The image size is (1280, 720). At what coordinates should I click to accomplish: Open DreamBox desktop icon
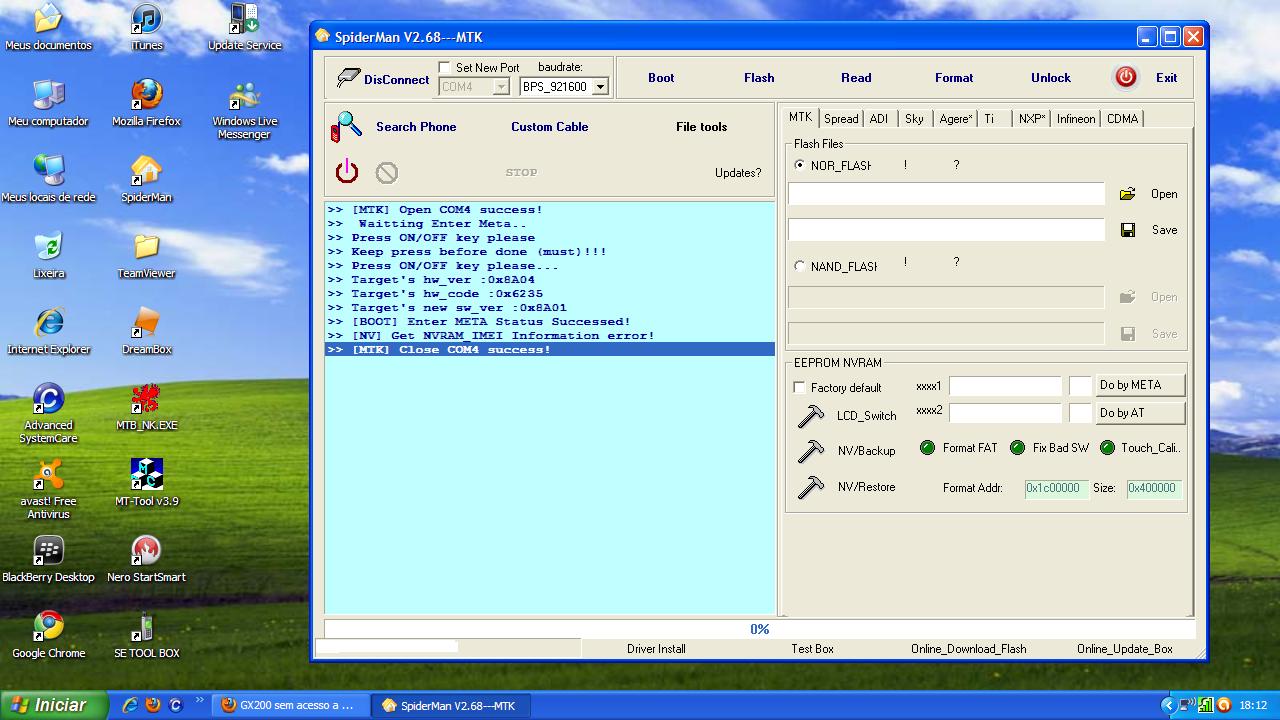(x=146, y=331)
